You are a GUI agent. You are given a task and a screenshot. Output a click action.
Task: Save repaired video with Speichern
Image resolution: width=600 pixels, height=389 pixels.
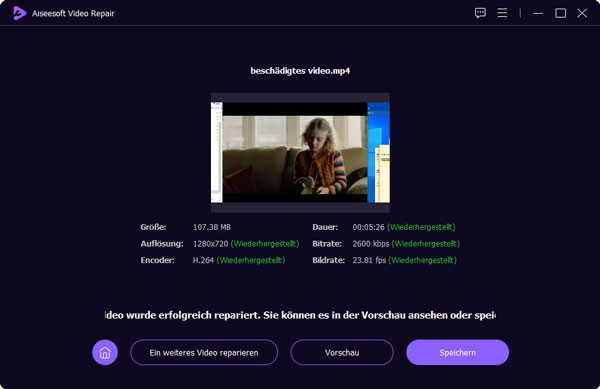[x=458, y=352]
